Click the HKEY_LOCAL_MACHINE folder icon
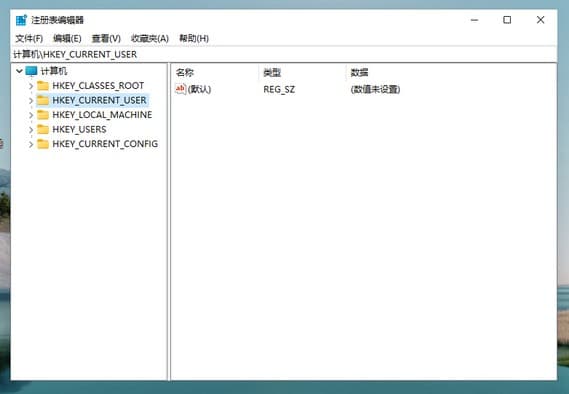The image size is (569, 394). click(43, 115)
